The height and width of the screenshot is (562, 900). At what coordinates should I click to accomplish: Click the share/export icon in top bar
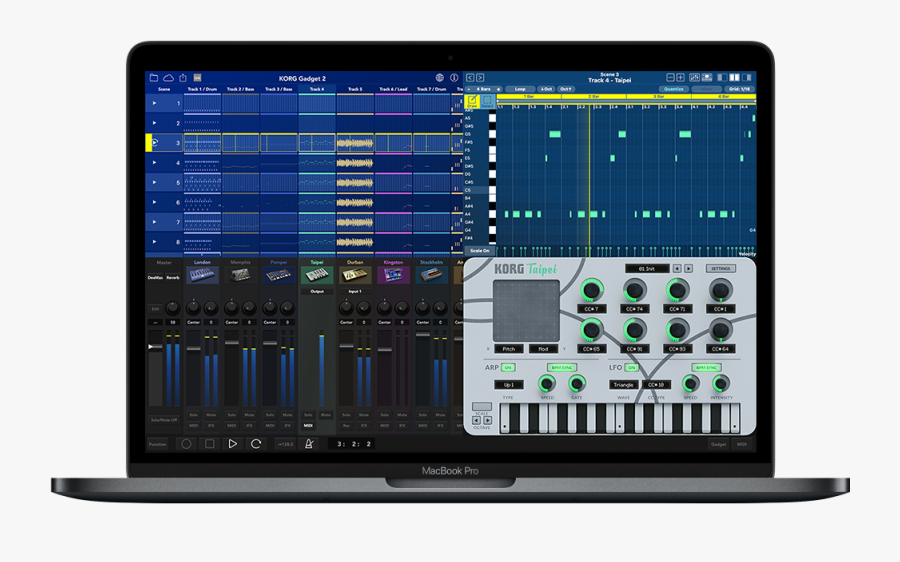click(x=183, y=77)
